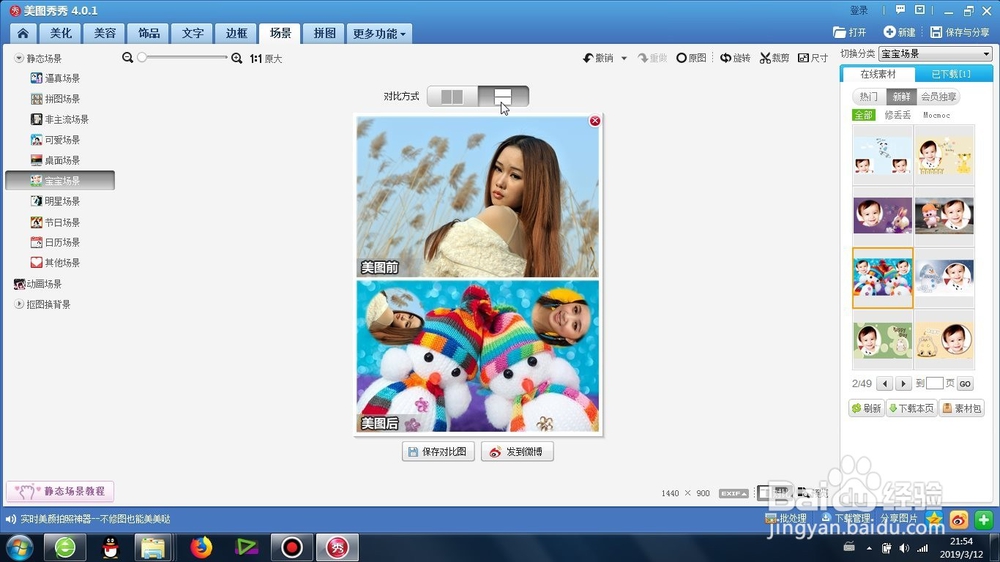Click the 登录 login link

(859, 10)
